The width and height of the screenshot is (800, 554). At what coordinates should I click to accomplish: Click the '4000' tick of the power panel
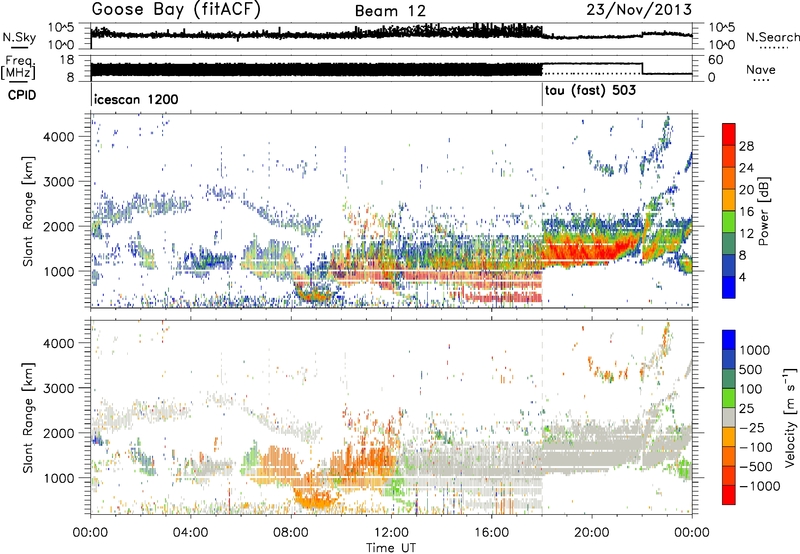point(58,137)
